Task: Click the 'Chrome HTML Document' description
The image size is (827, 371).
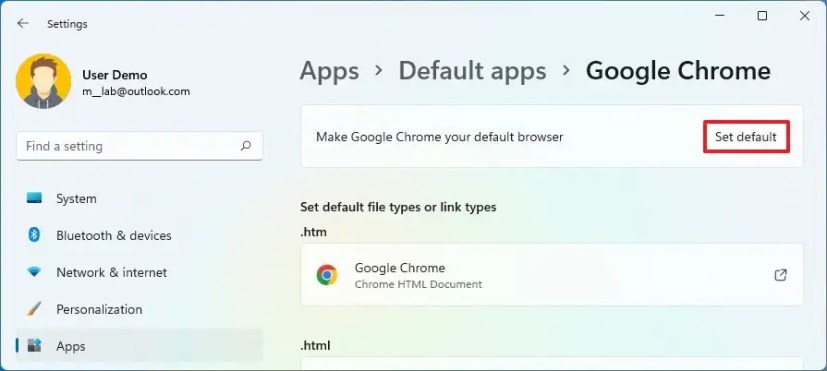Action: tap(418, 284)
